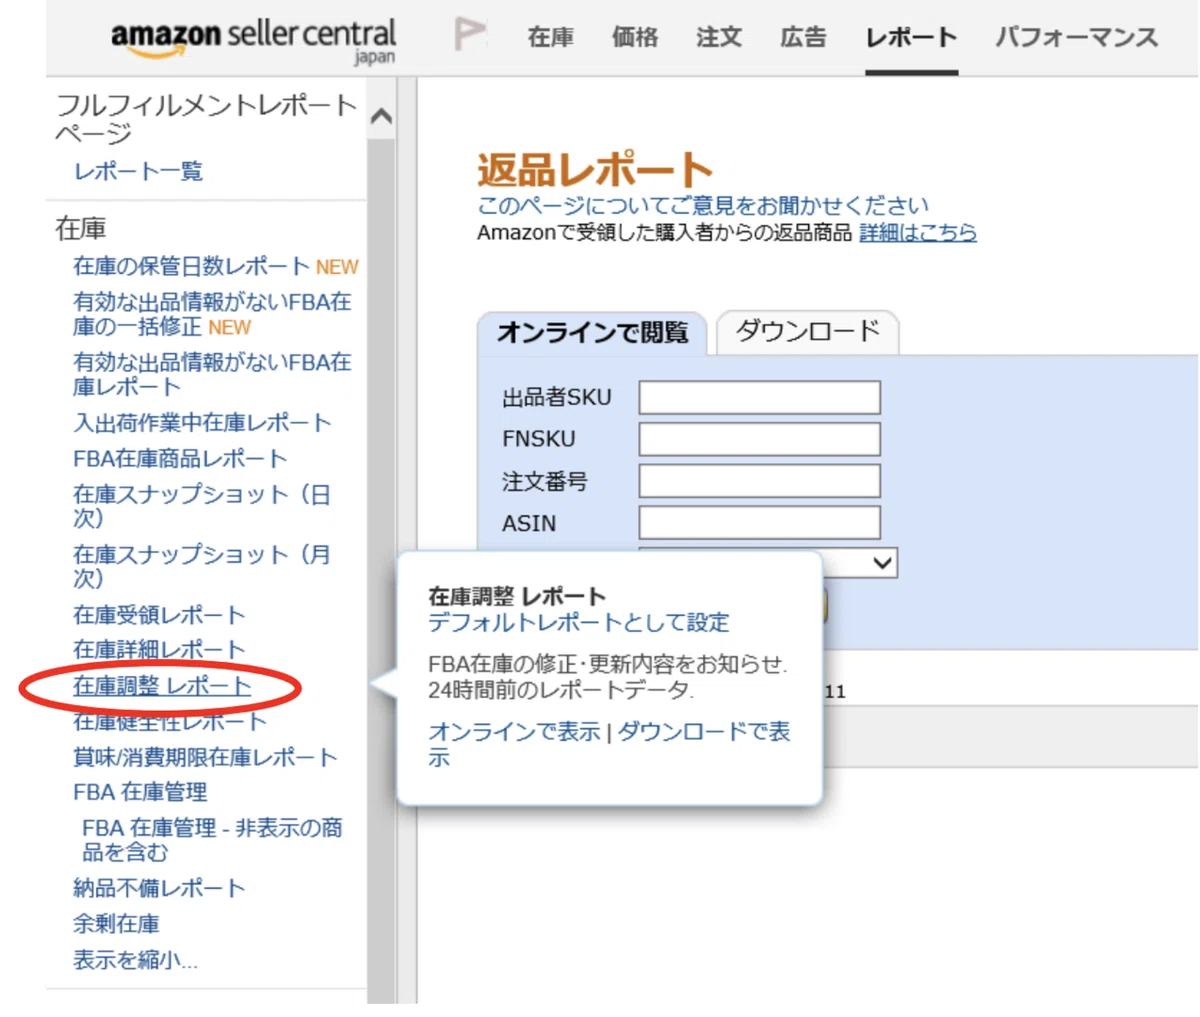This screenshot has height=1017, width=1200.
Task: Open 詳細はこちら link
Action: (918, 232)
